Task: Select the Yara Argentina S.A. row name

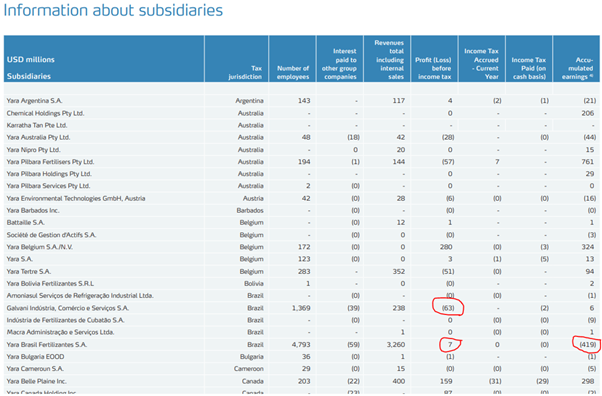Action: click(34, 101)
